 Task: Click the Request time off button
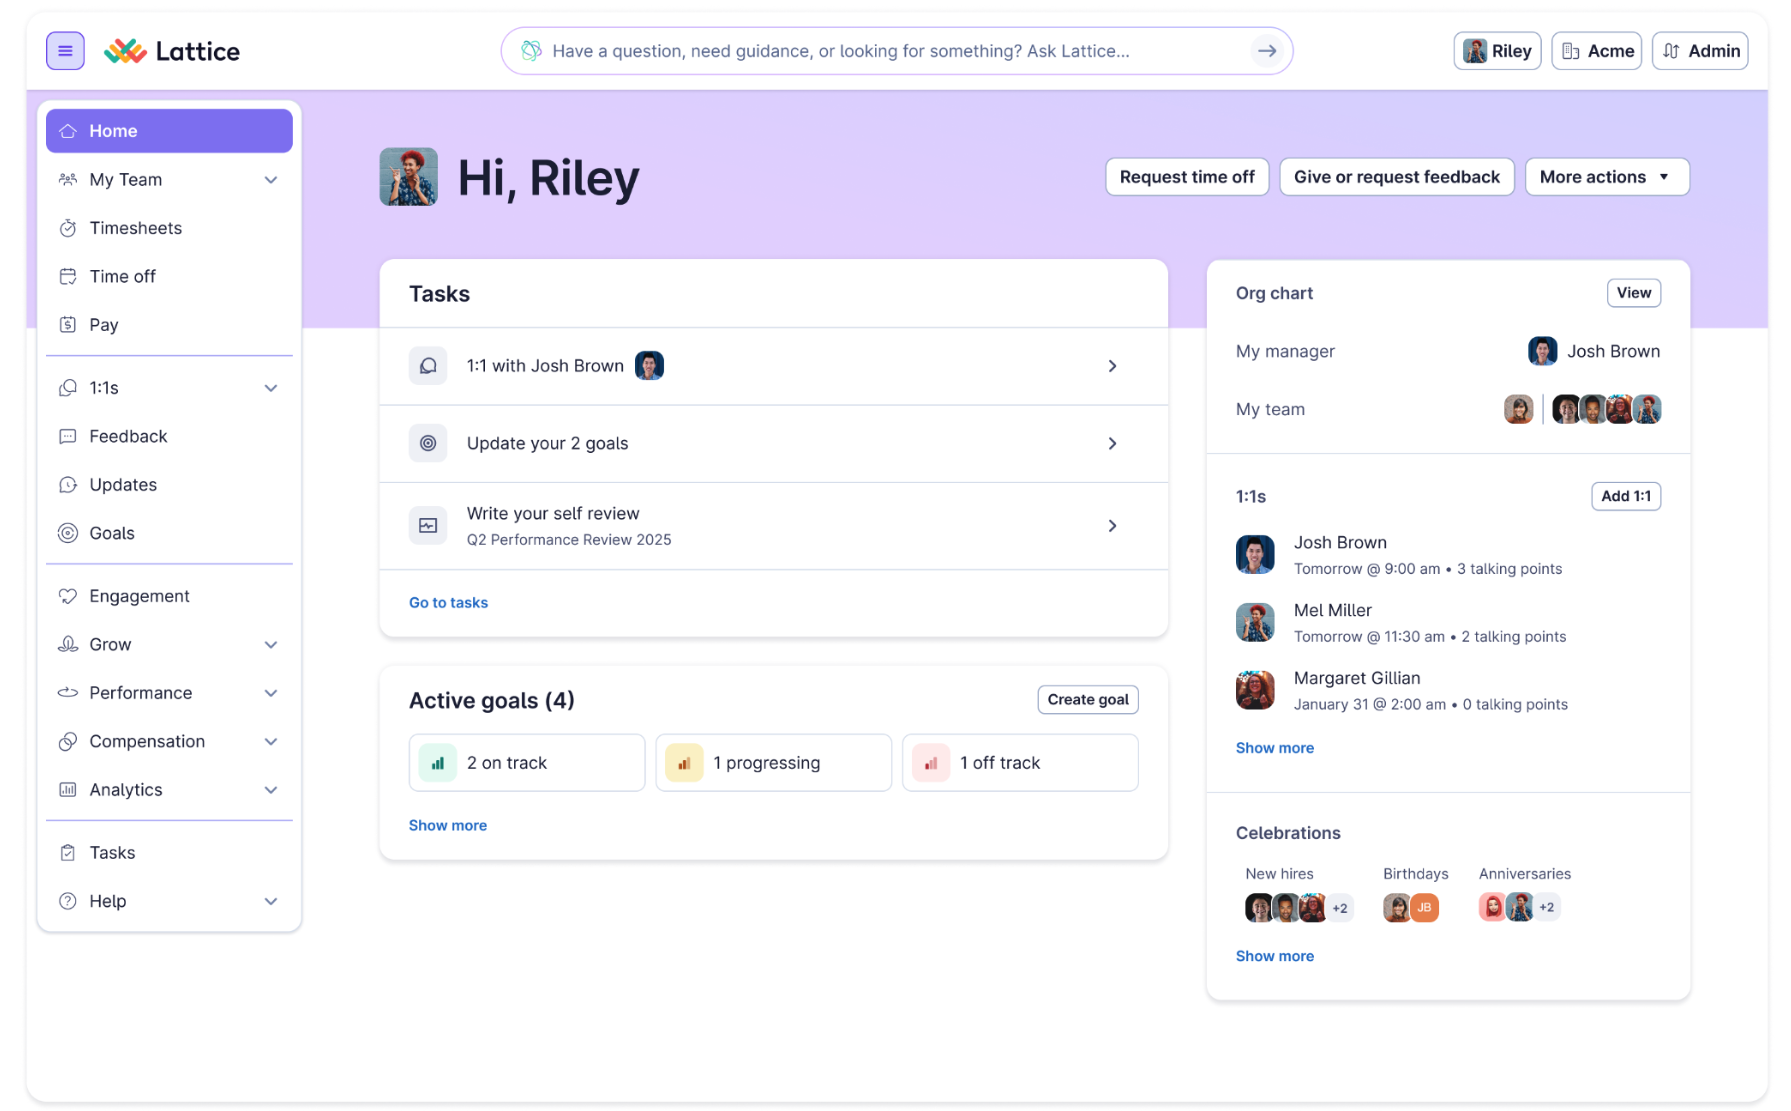click(1187, 177)
